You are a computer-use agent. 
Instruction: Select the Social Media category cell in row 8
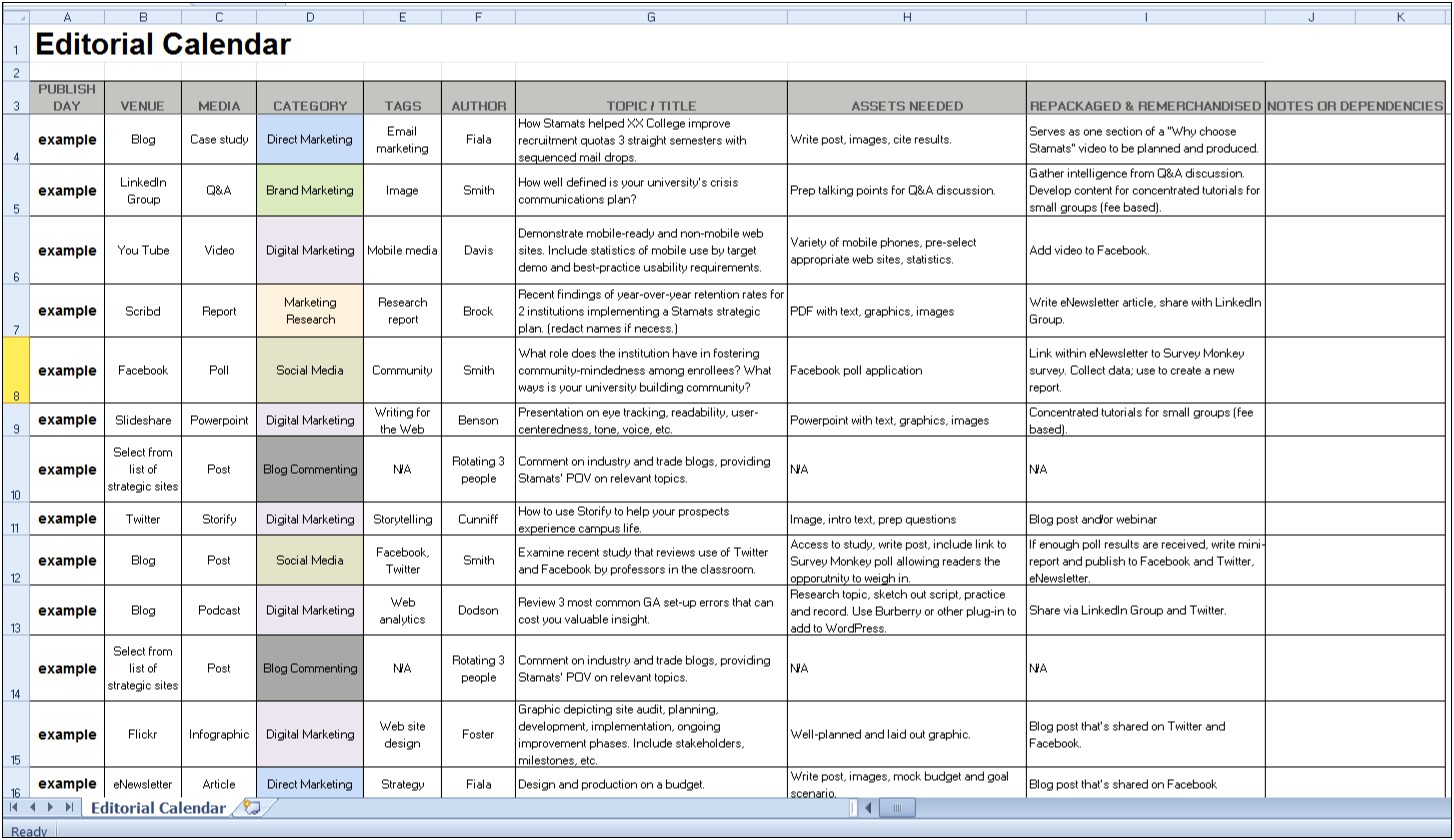(x=310, y=370)
